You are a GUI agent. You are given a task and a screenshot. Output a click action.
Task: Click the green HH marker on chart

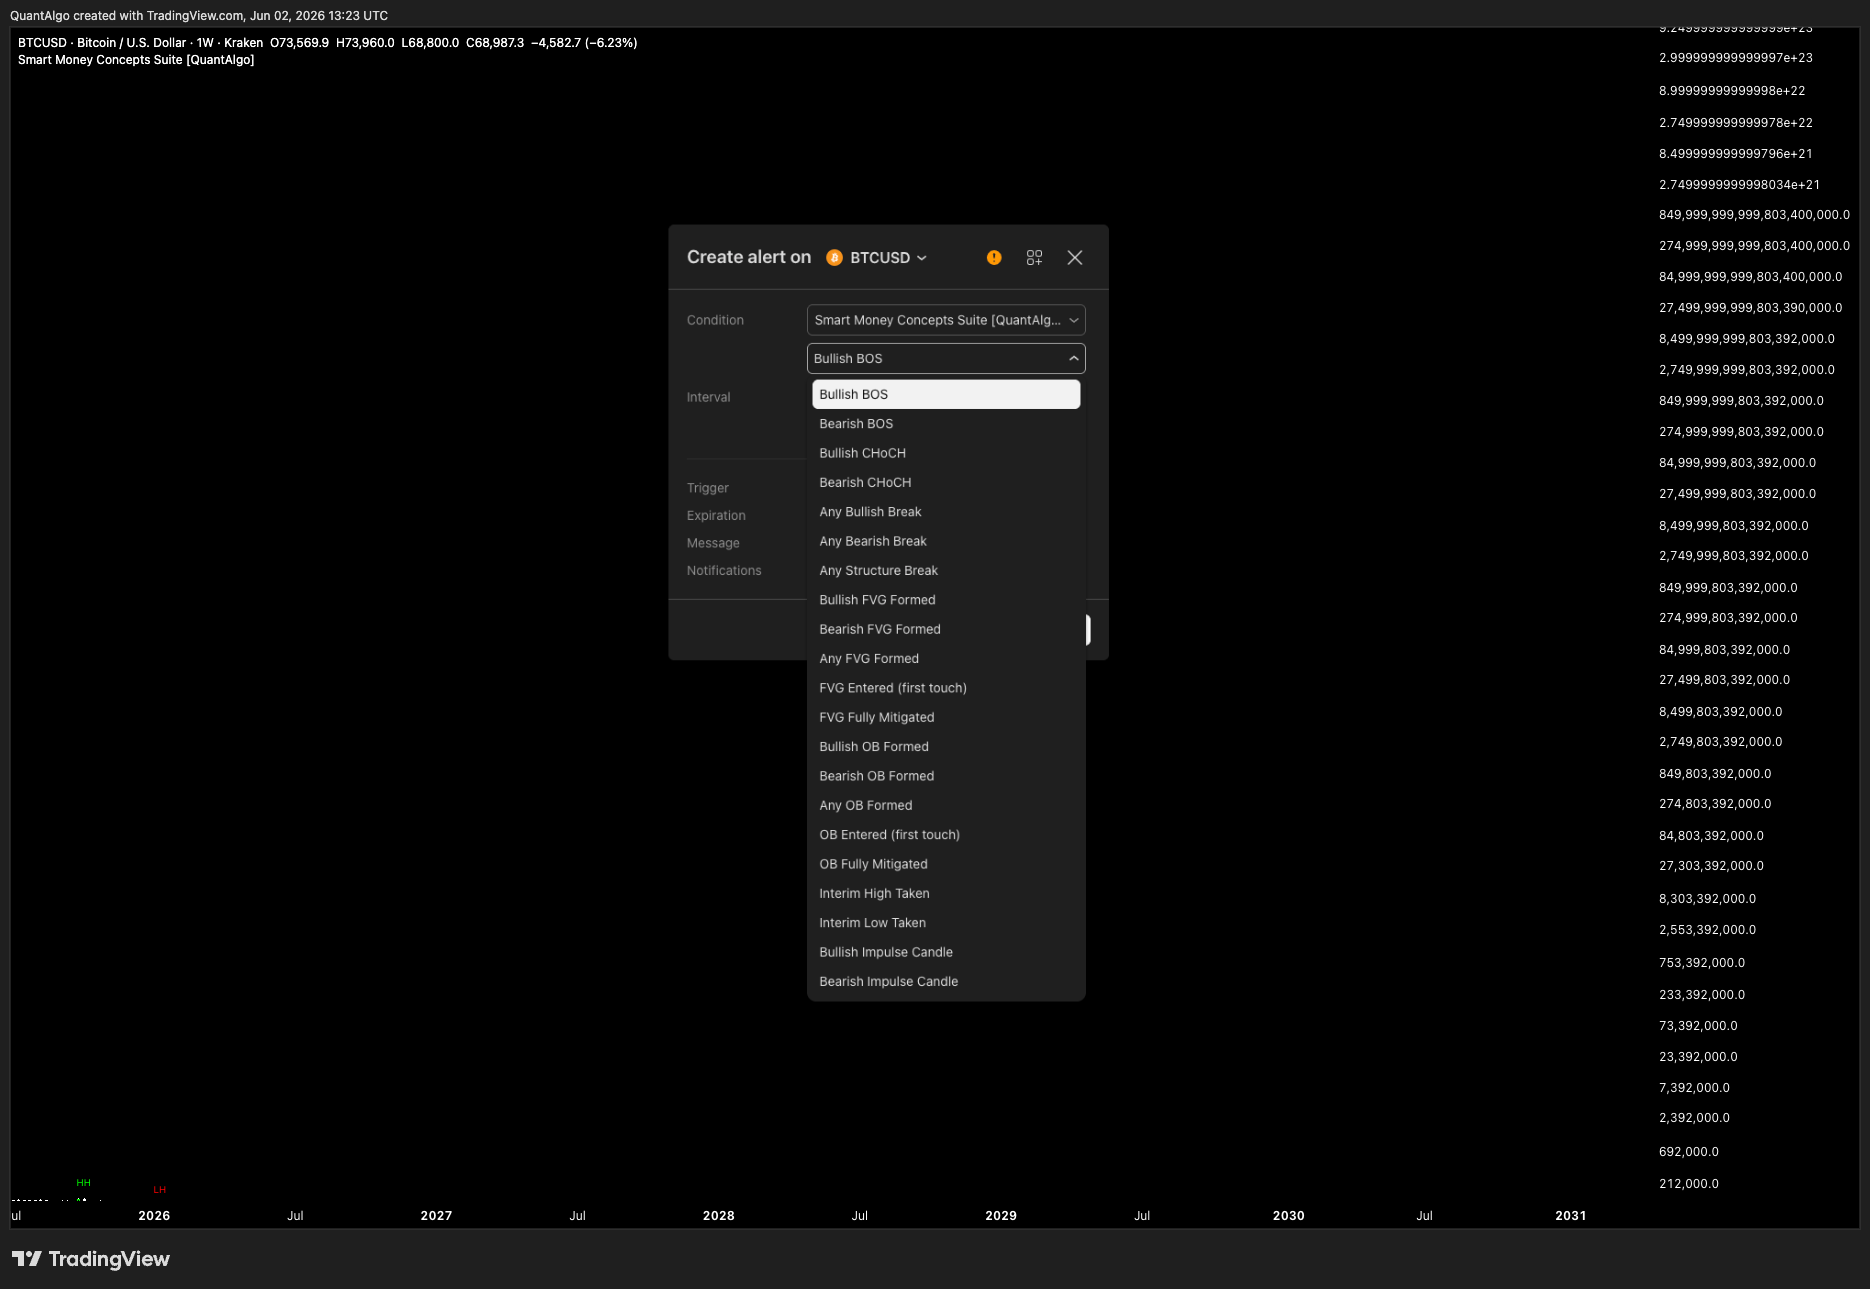click(x=84, y=1183)
